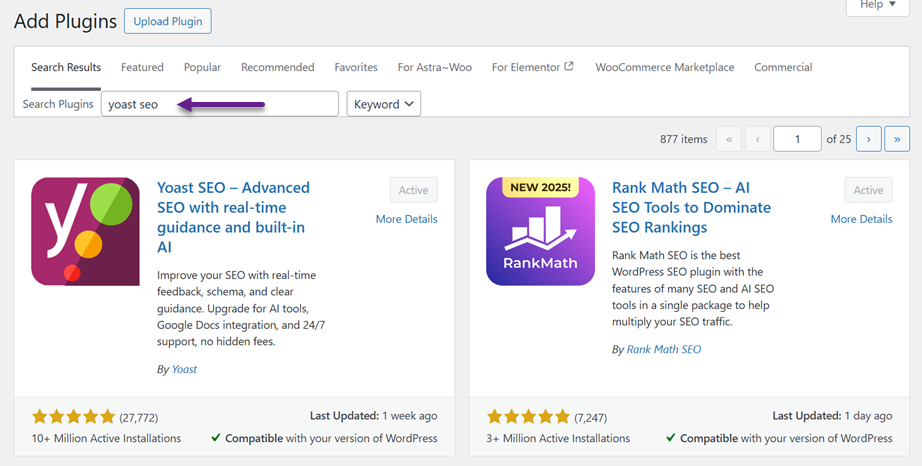The width and height of the screenshot is (922, 466).
Task: Click the 'of 25' page total text
Action: [x=839, y=139]
